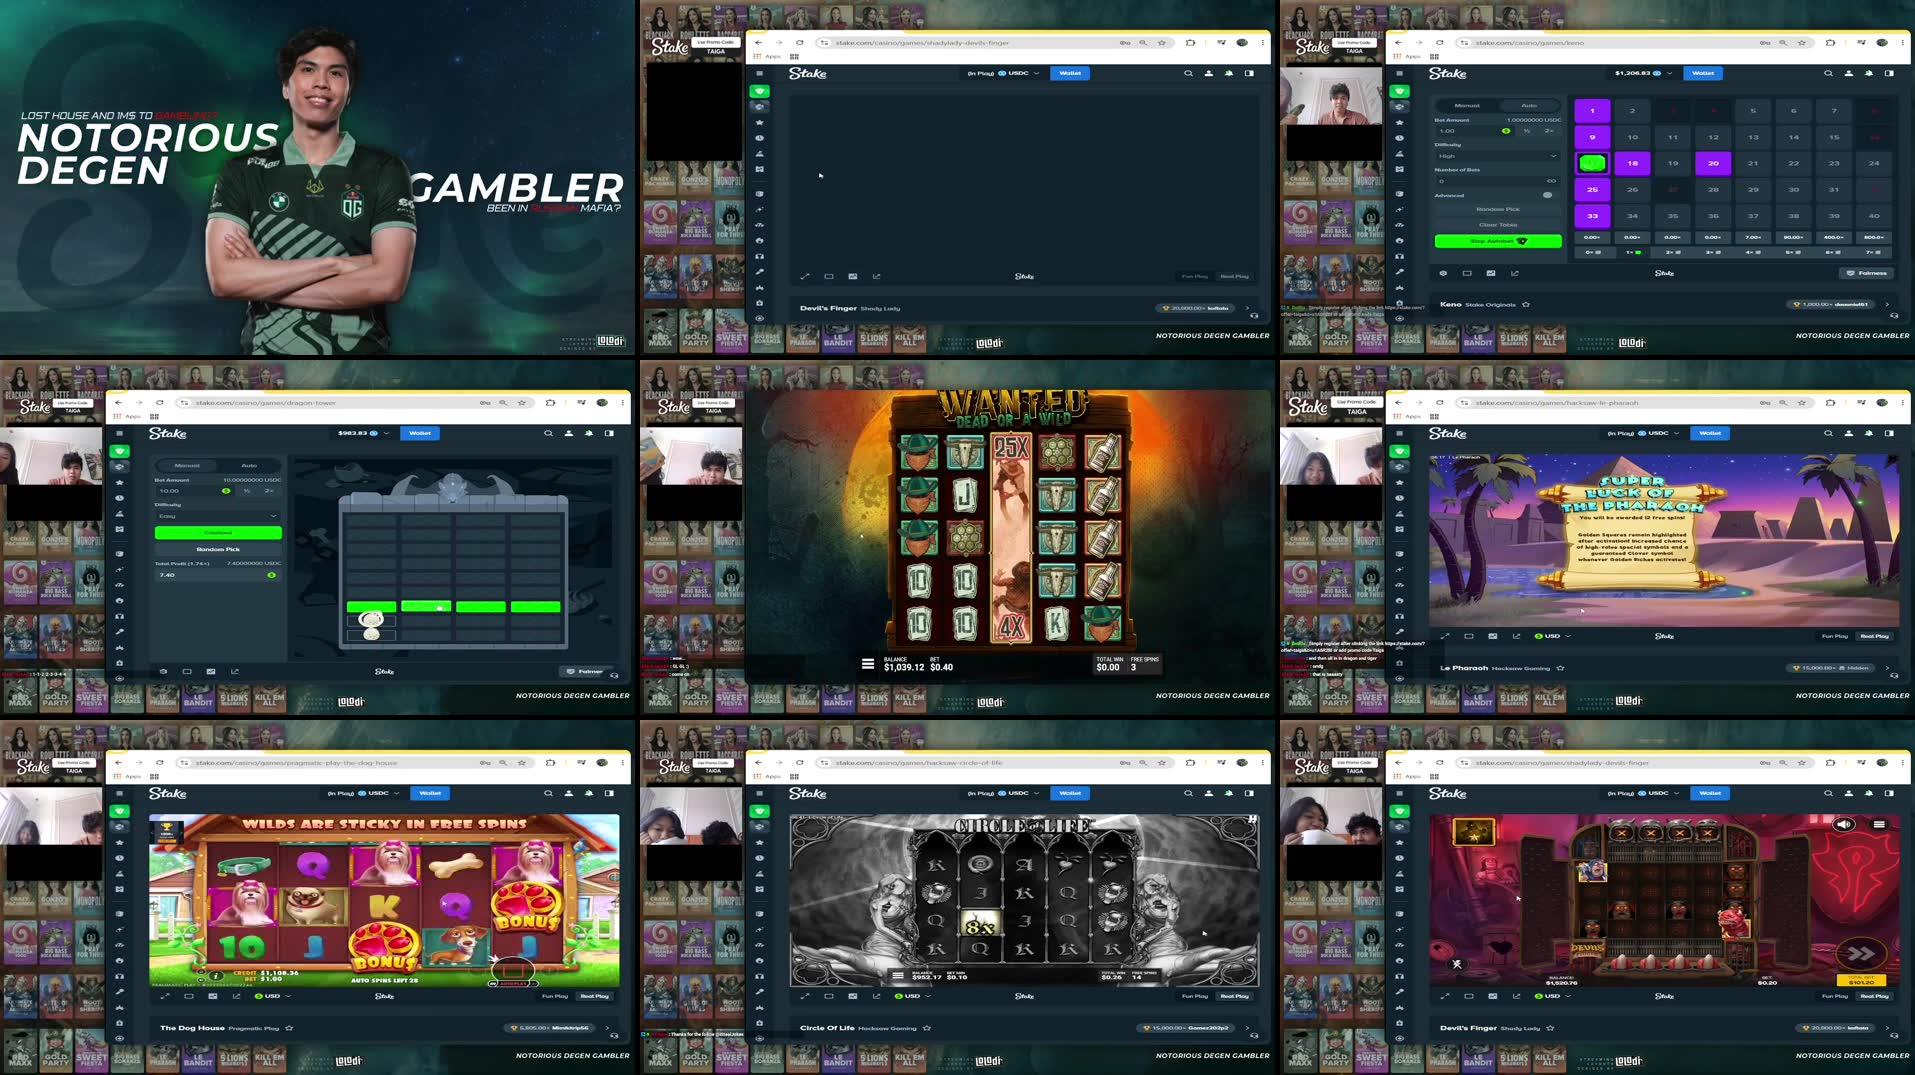
Task: Switch Keno betting to Auto mode
Action: click(x=1529, y=105)
